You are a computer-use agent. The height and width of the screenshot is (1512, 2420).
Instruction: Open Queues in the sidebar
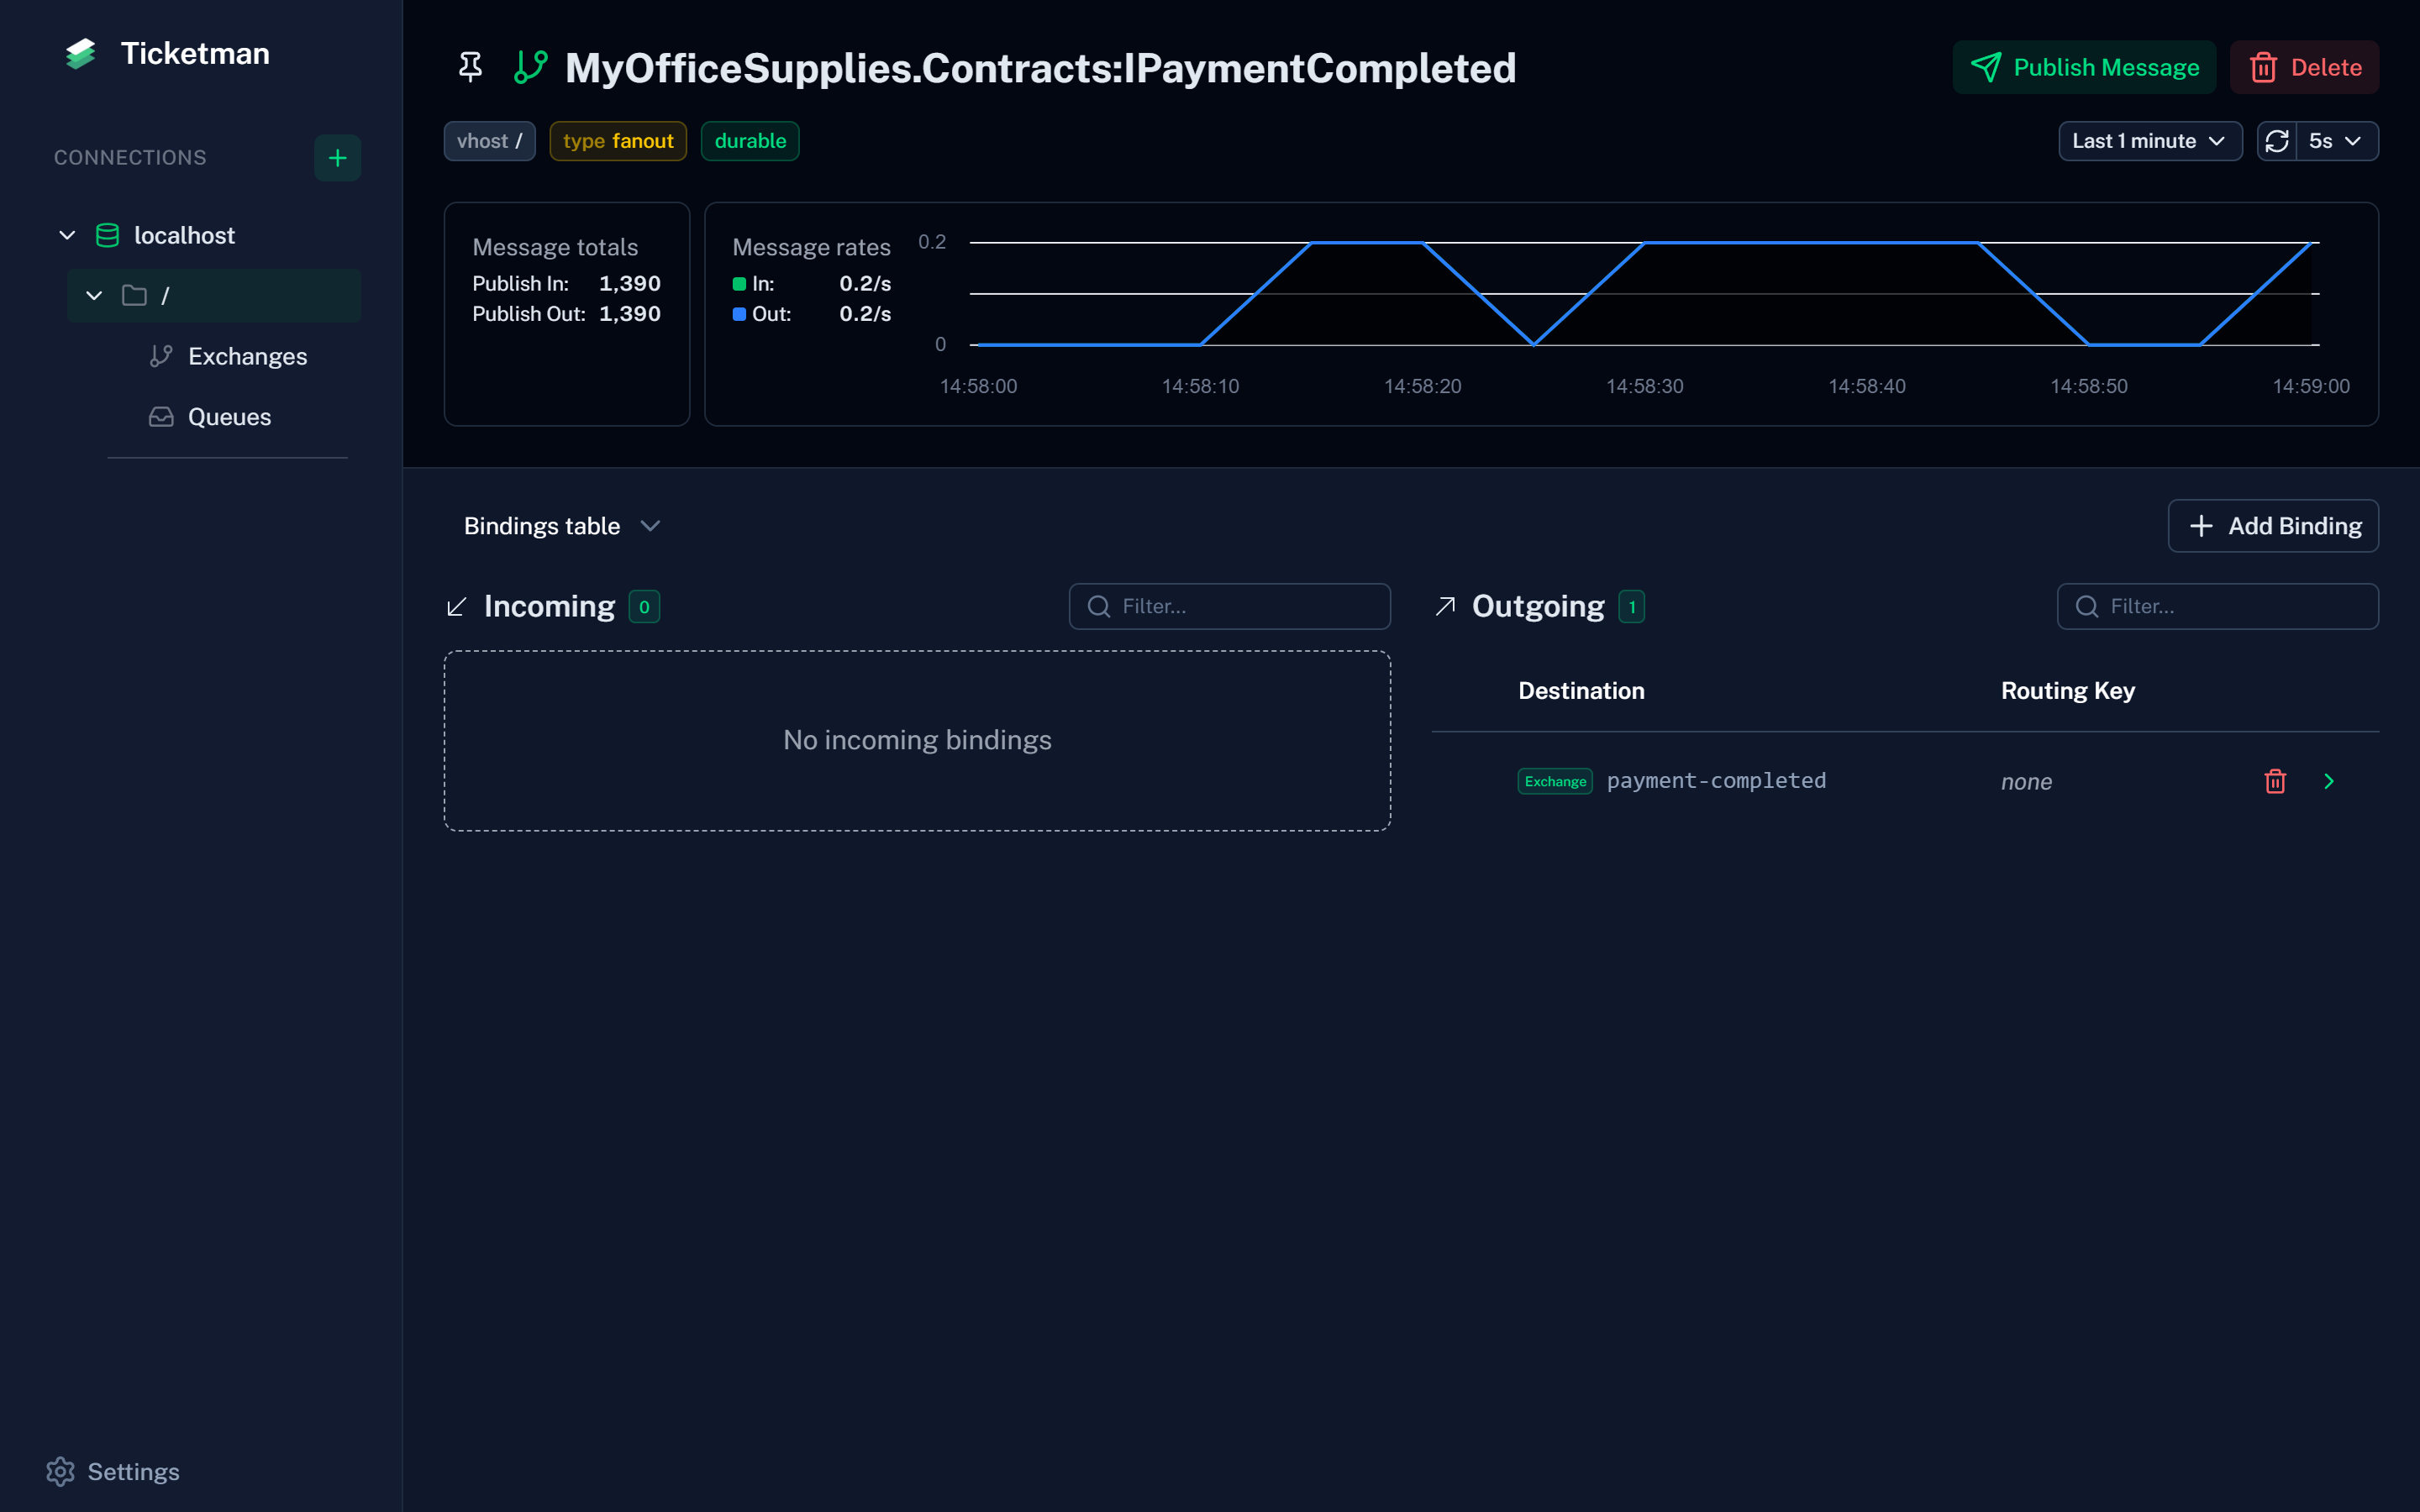tap(229, 417)
